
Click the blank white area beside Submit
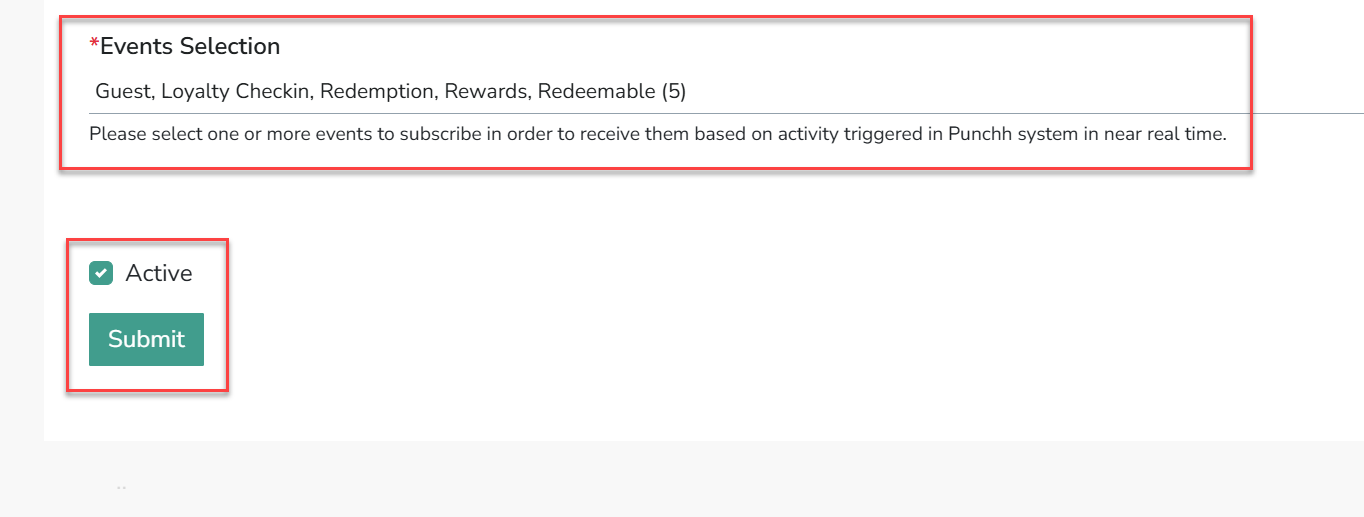(x=700, y=339)
